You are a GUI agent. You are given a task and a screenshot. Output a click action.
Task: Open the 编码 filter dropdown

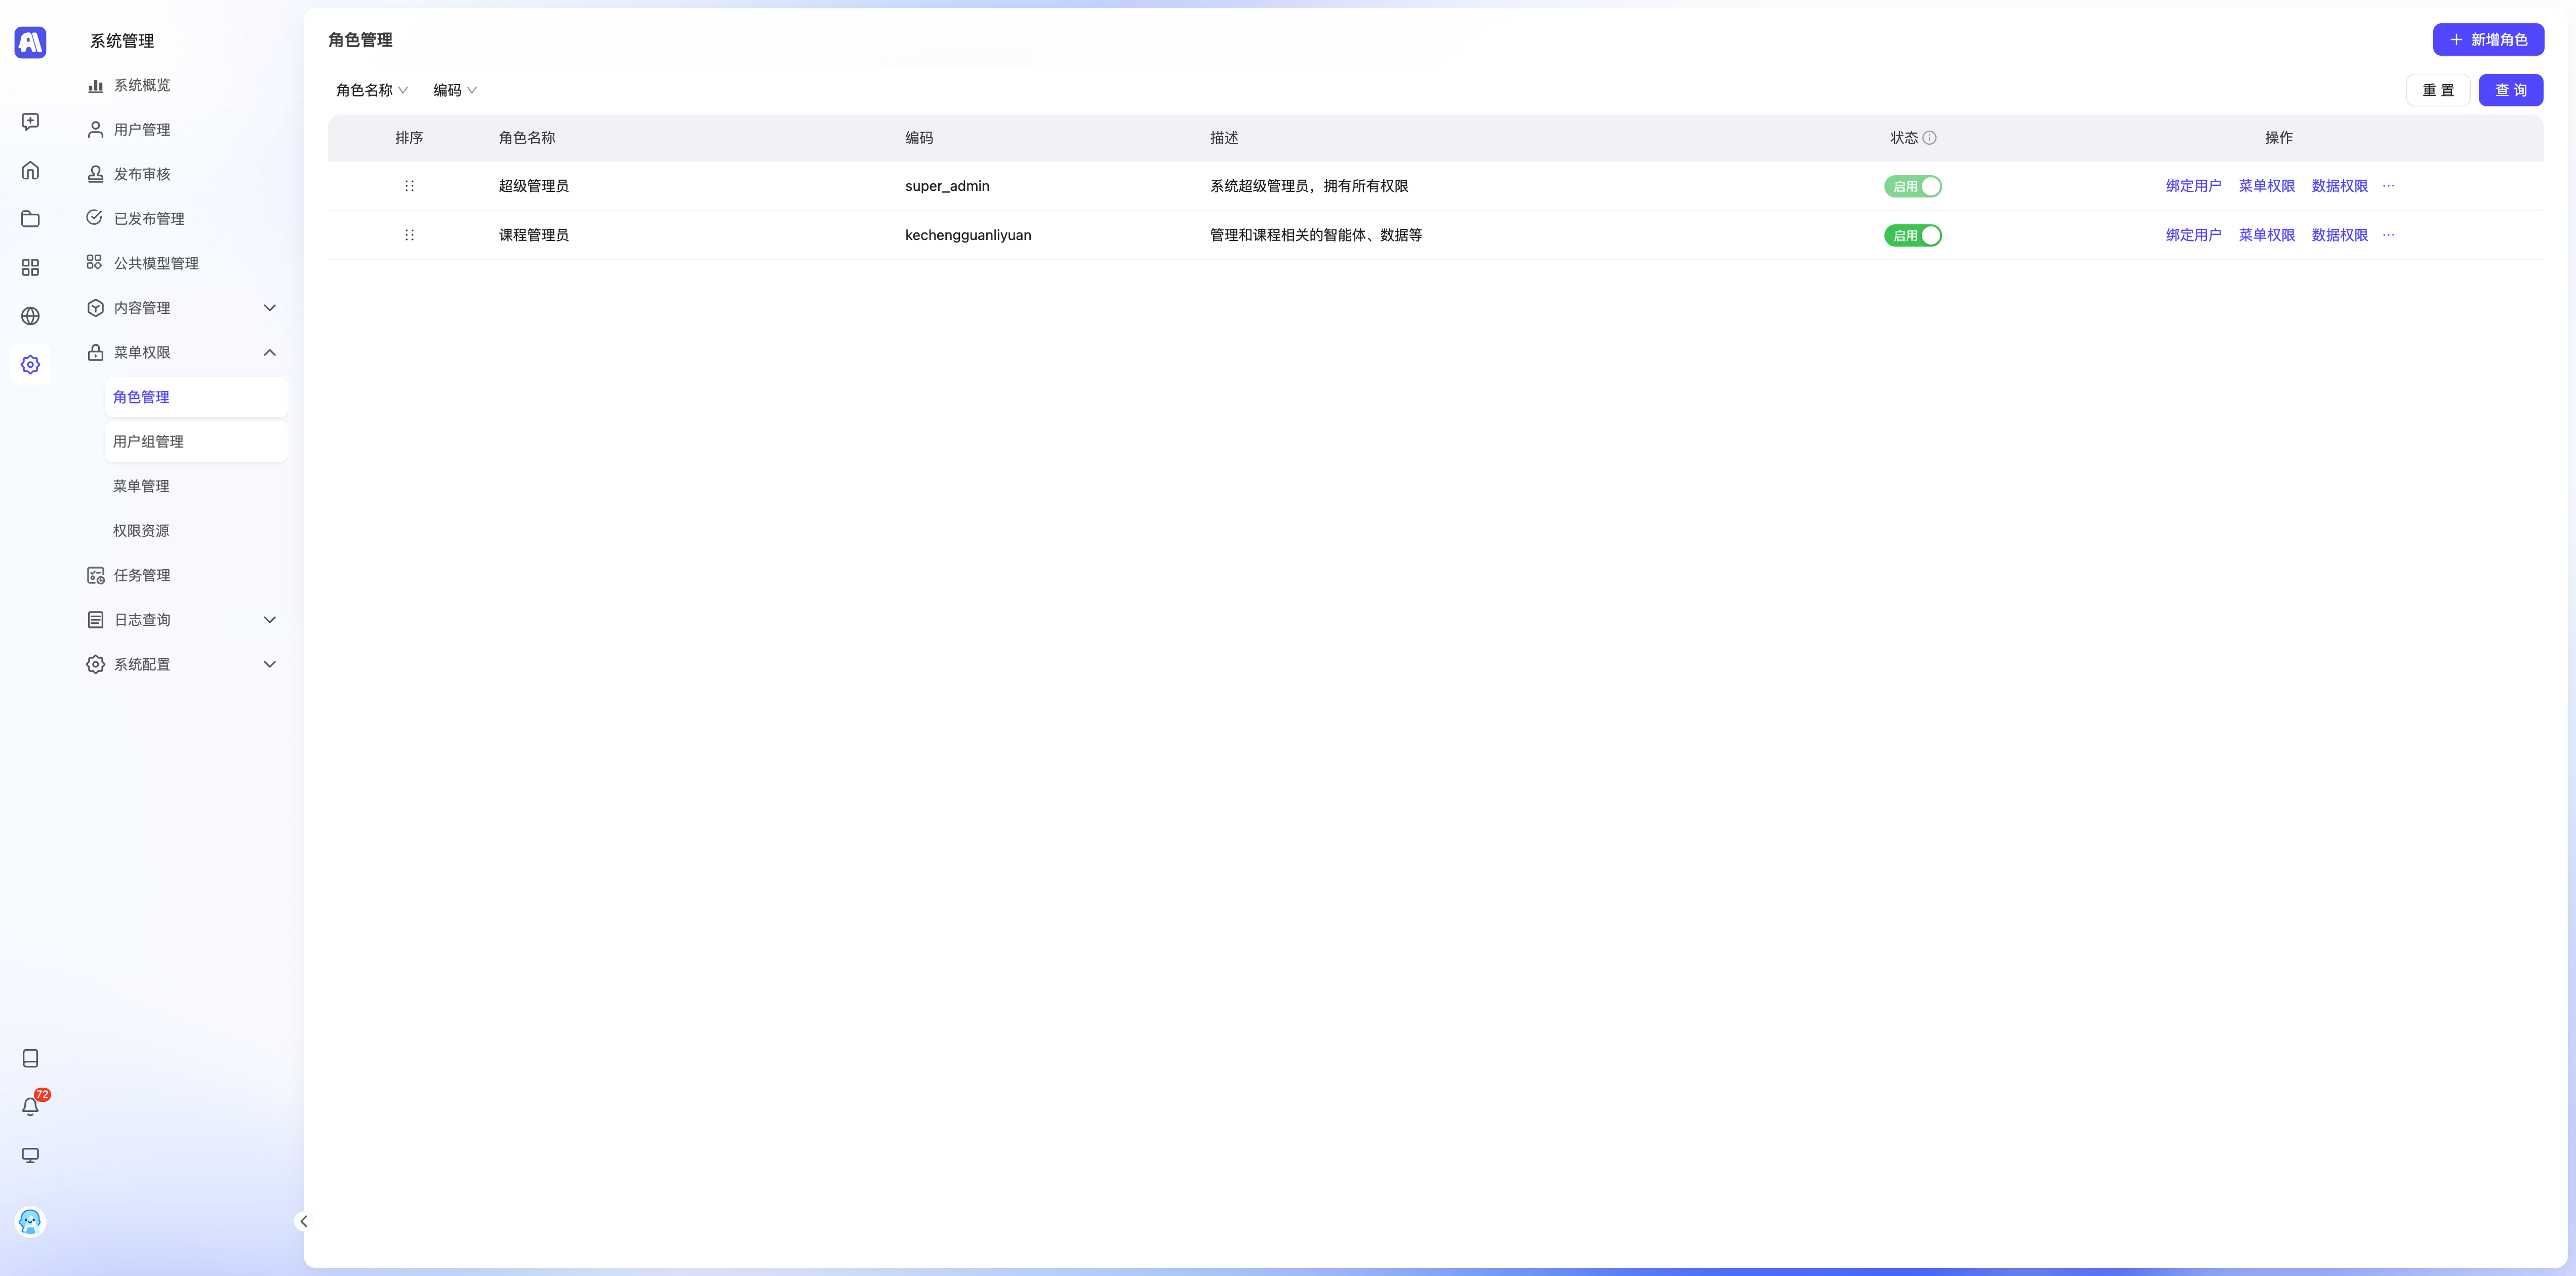454,90
